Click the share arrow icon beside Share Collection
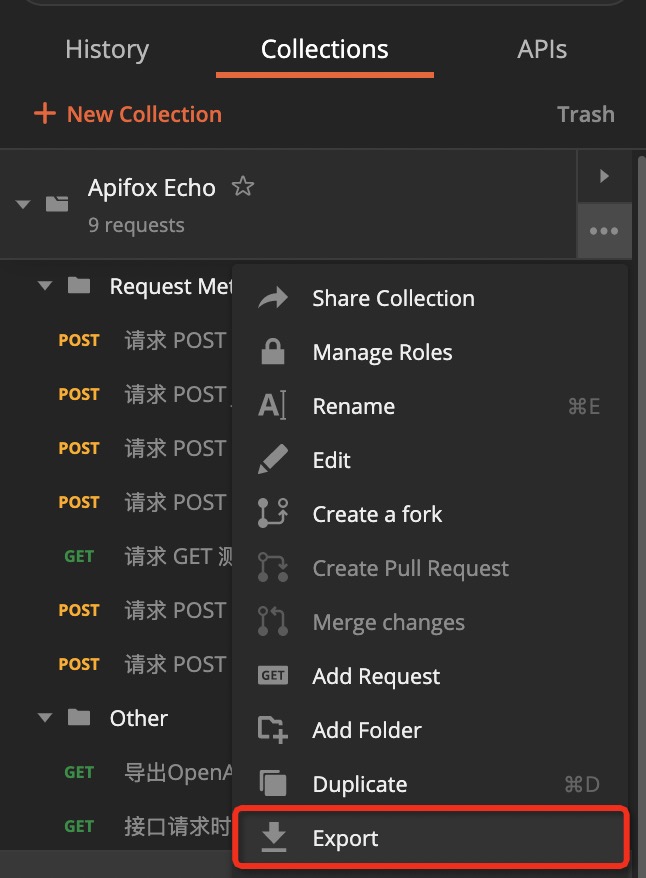Viewport: 646px width, 878px height. coord(271,297)
